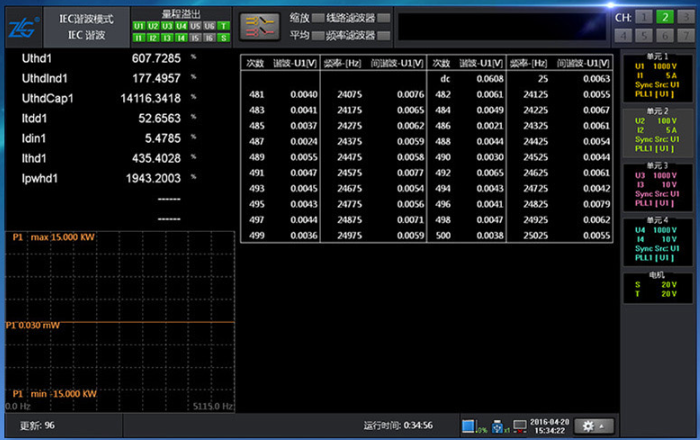Click the U5 range overflow indicator
The height and width of the screenshot is (440, 700).
tap(195, 26)
